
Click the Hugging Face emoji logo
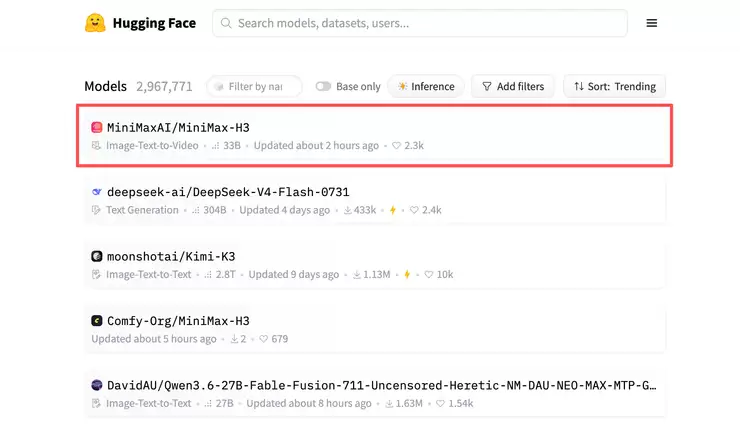(x=95, y=23)
